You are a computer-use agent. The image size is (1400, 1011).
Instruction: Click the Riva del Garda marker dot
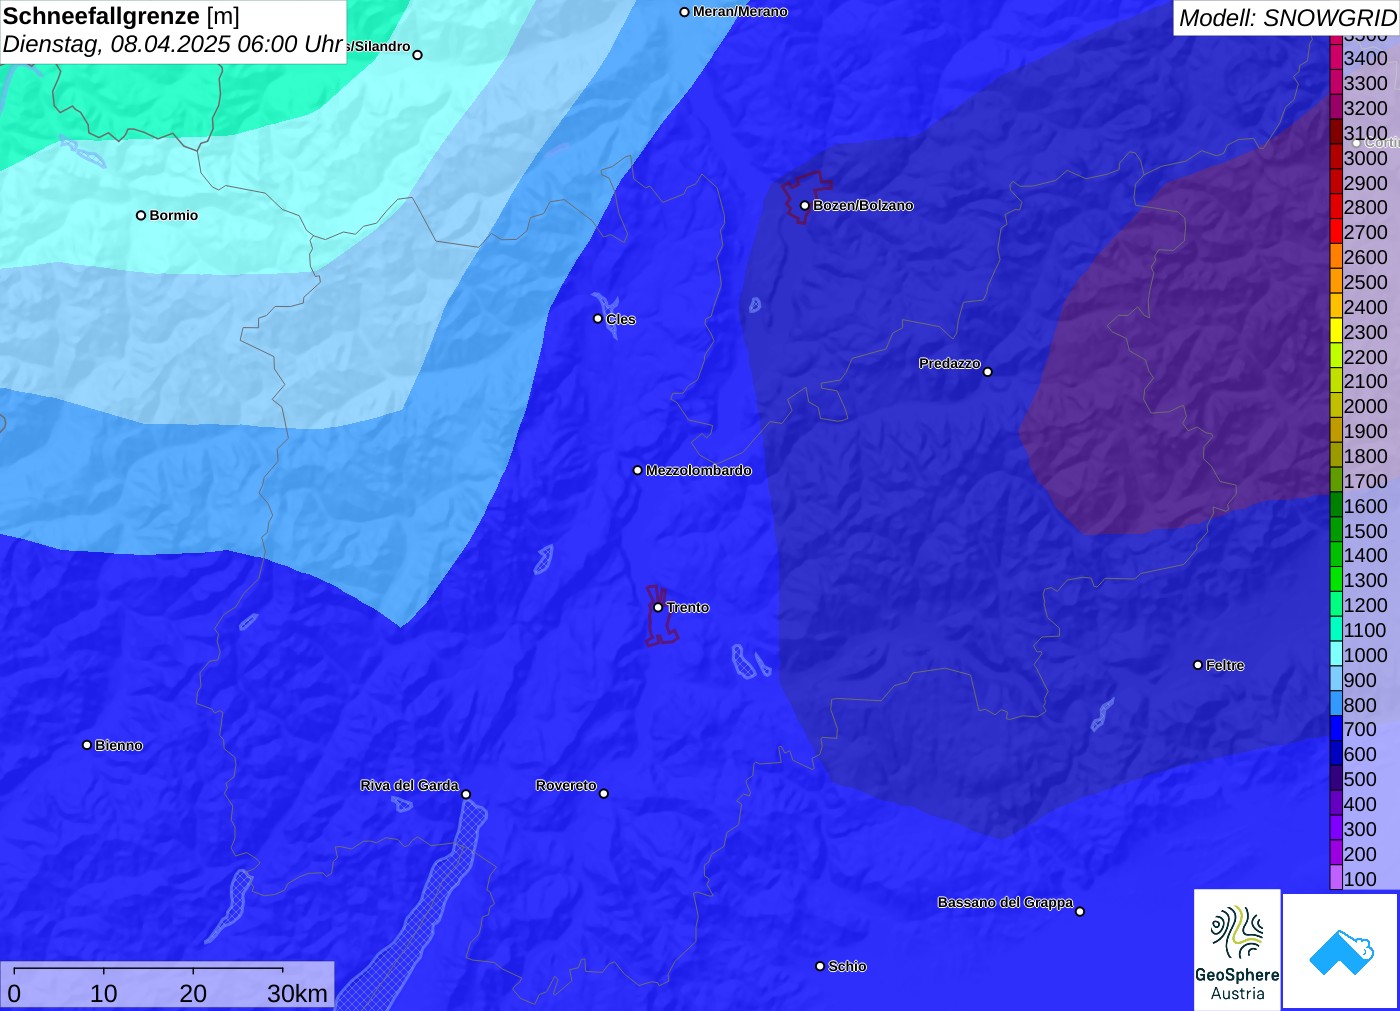466,795
